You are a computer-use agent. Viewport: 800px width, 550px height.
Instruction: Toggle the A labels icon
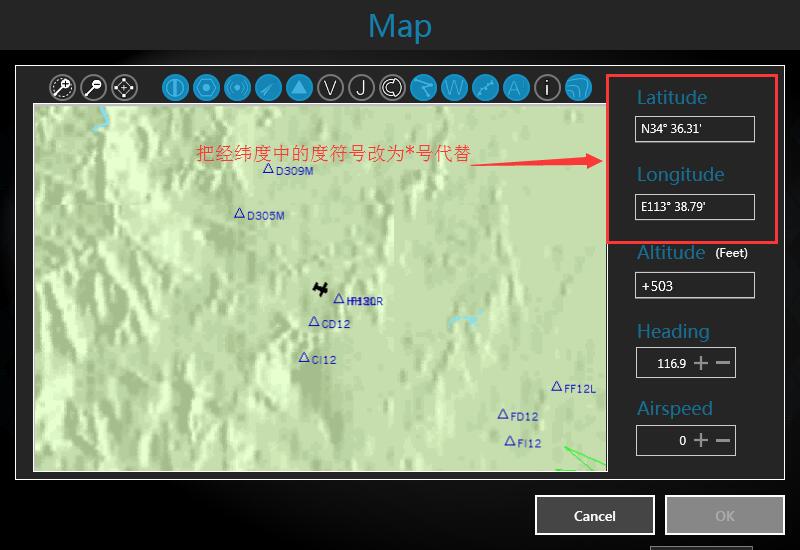coord(516,88)
